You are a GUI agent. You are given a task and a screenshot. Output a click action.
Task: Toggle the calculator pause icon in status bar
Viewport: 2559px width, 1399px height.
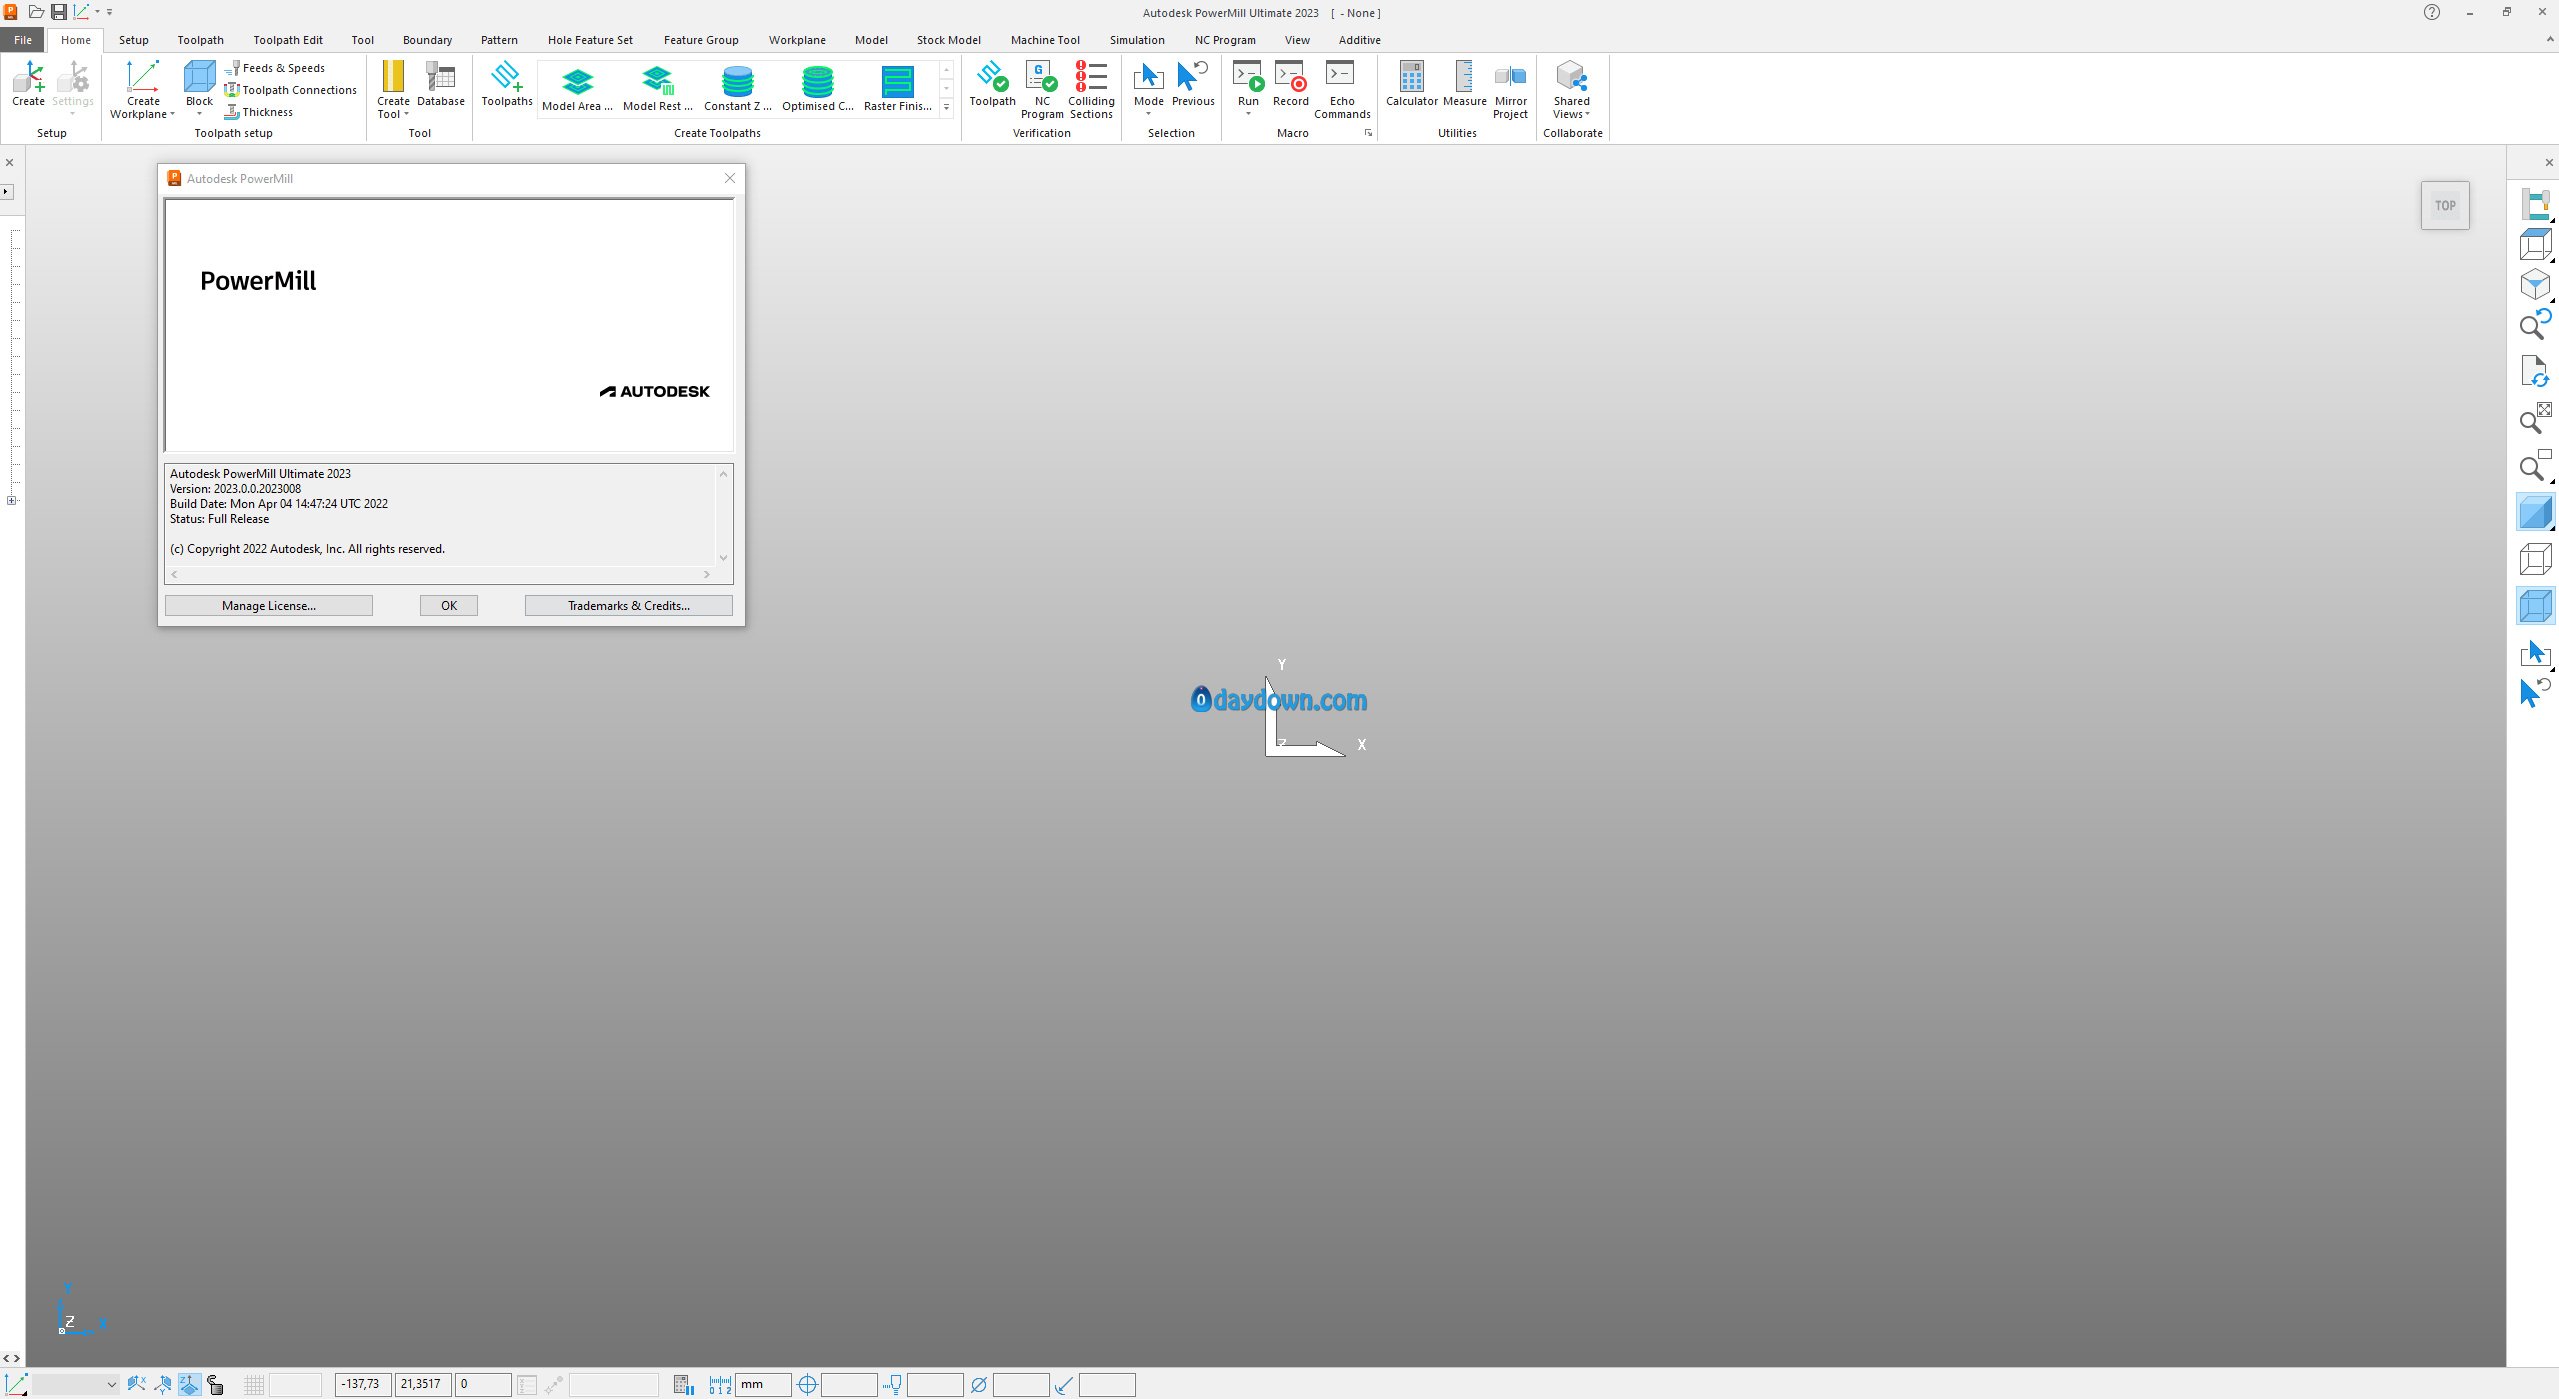[x=683, y=1384]
